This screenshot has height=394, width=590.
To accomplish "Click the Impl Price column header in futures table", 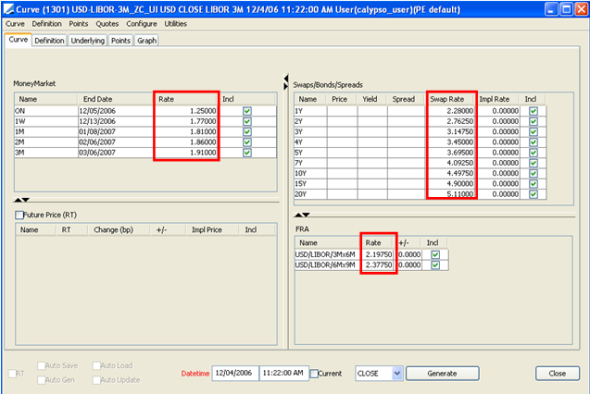I will pos(212,230).
